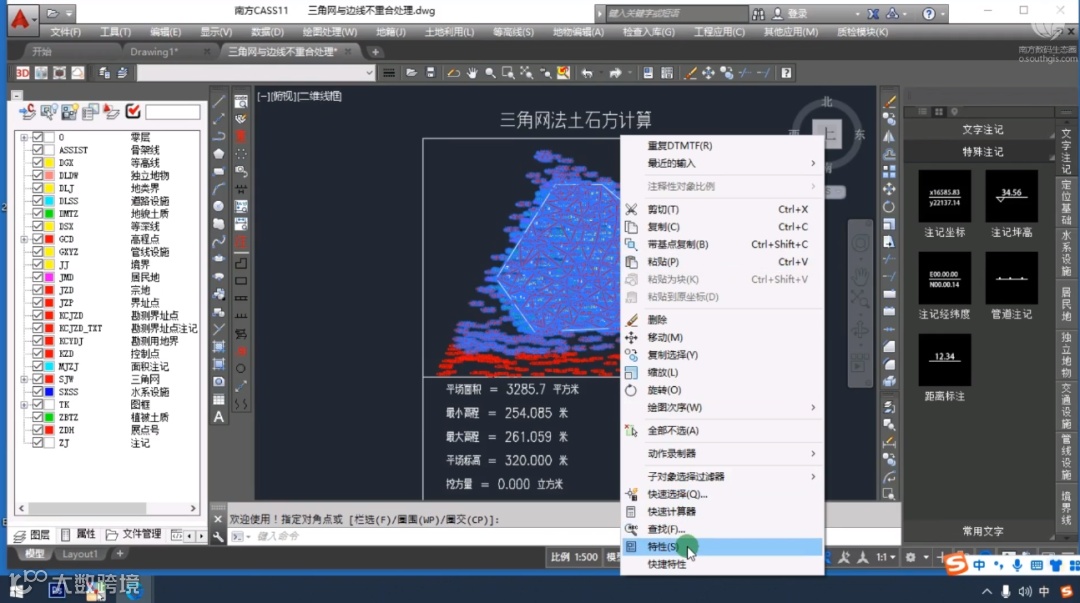Expand the 0 零层 tree node
Screen dimensions: 1080x603
24,137
